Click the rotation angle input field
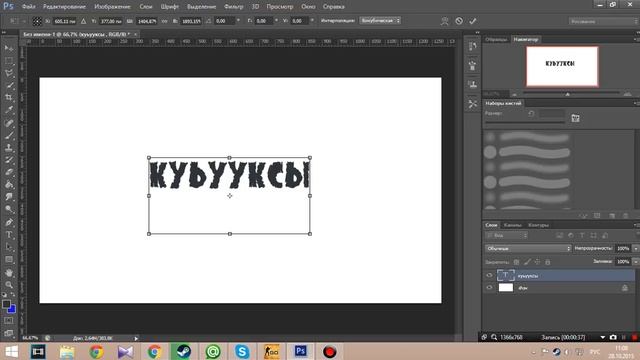Screen dimensions: 640x360 (225, 21)
